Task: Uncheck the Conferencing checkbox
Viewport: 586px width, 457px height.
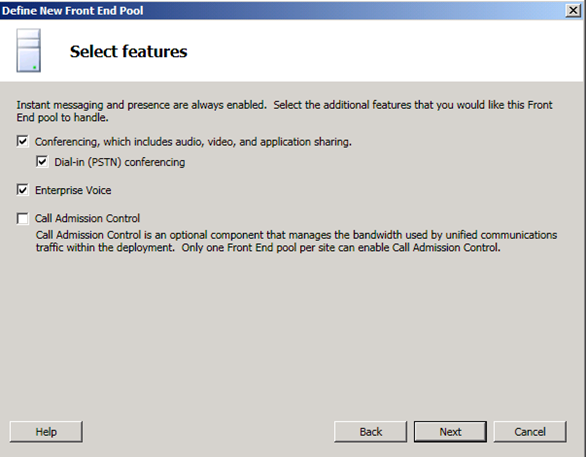Action: tap(22, 142)
